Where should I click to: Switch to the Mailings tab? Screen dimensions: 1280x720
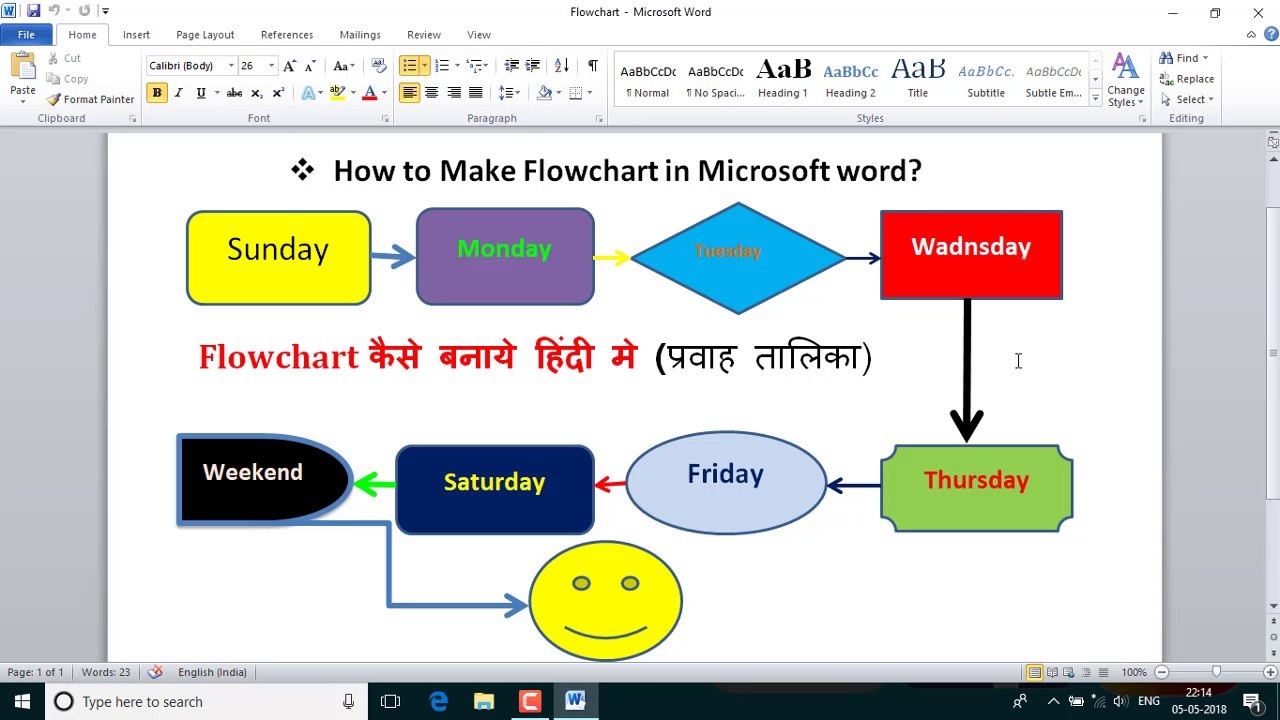[x=360, y=35]
